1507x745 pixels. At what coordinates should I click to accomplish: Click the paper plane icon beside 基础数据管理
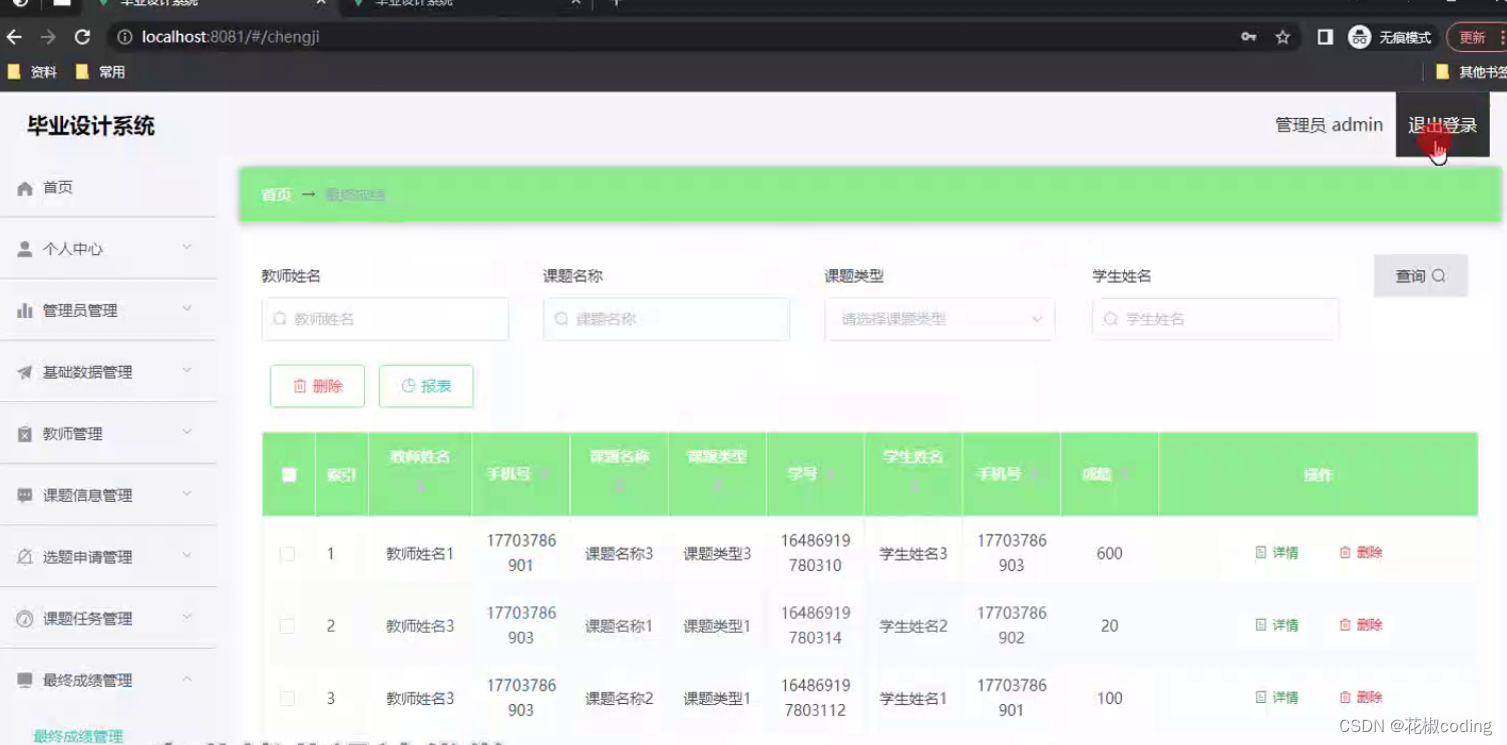pos(24,371)
